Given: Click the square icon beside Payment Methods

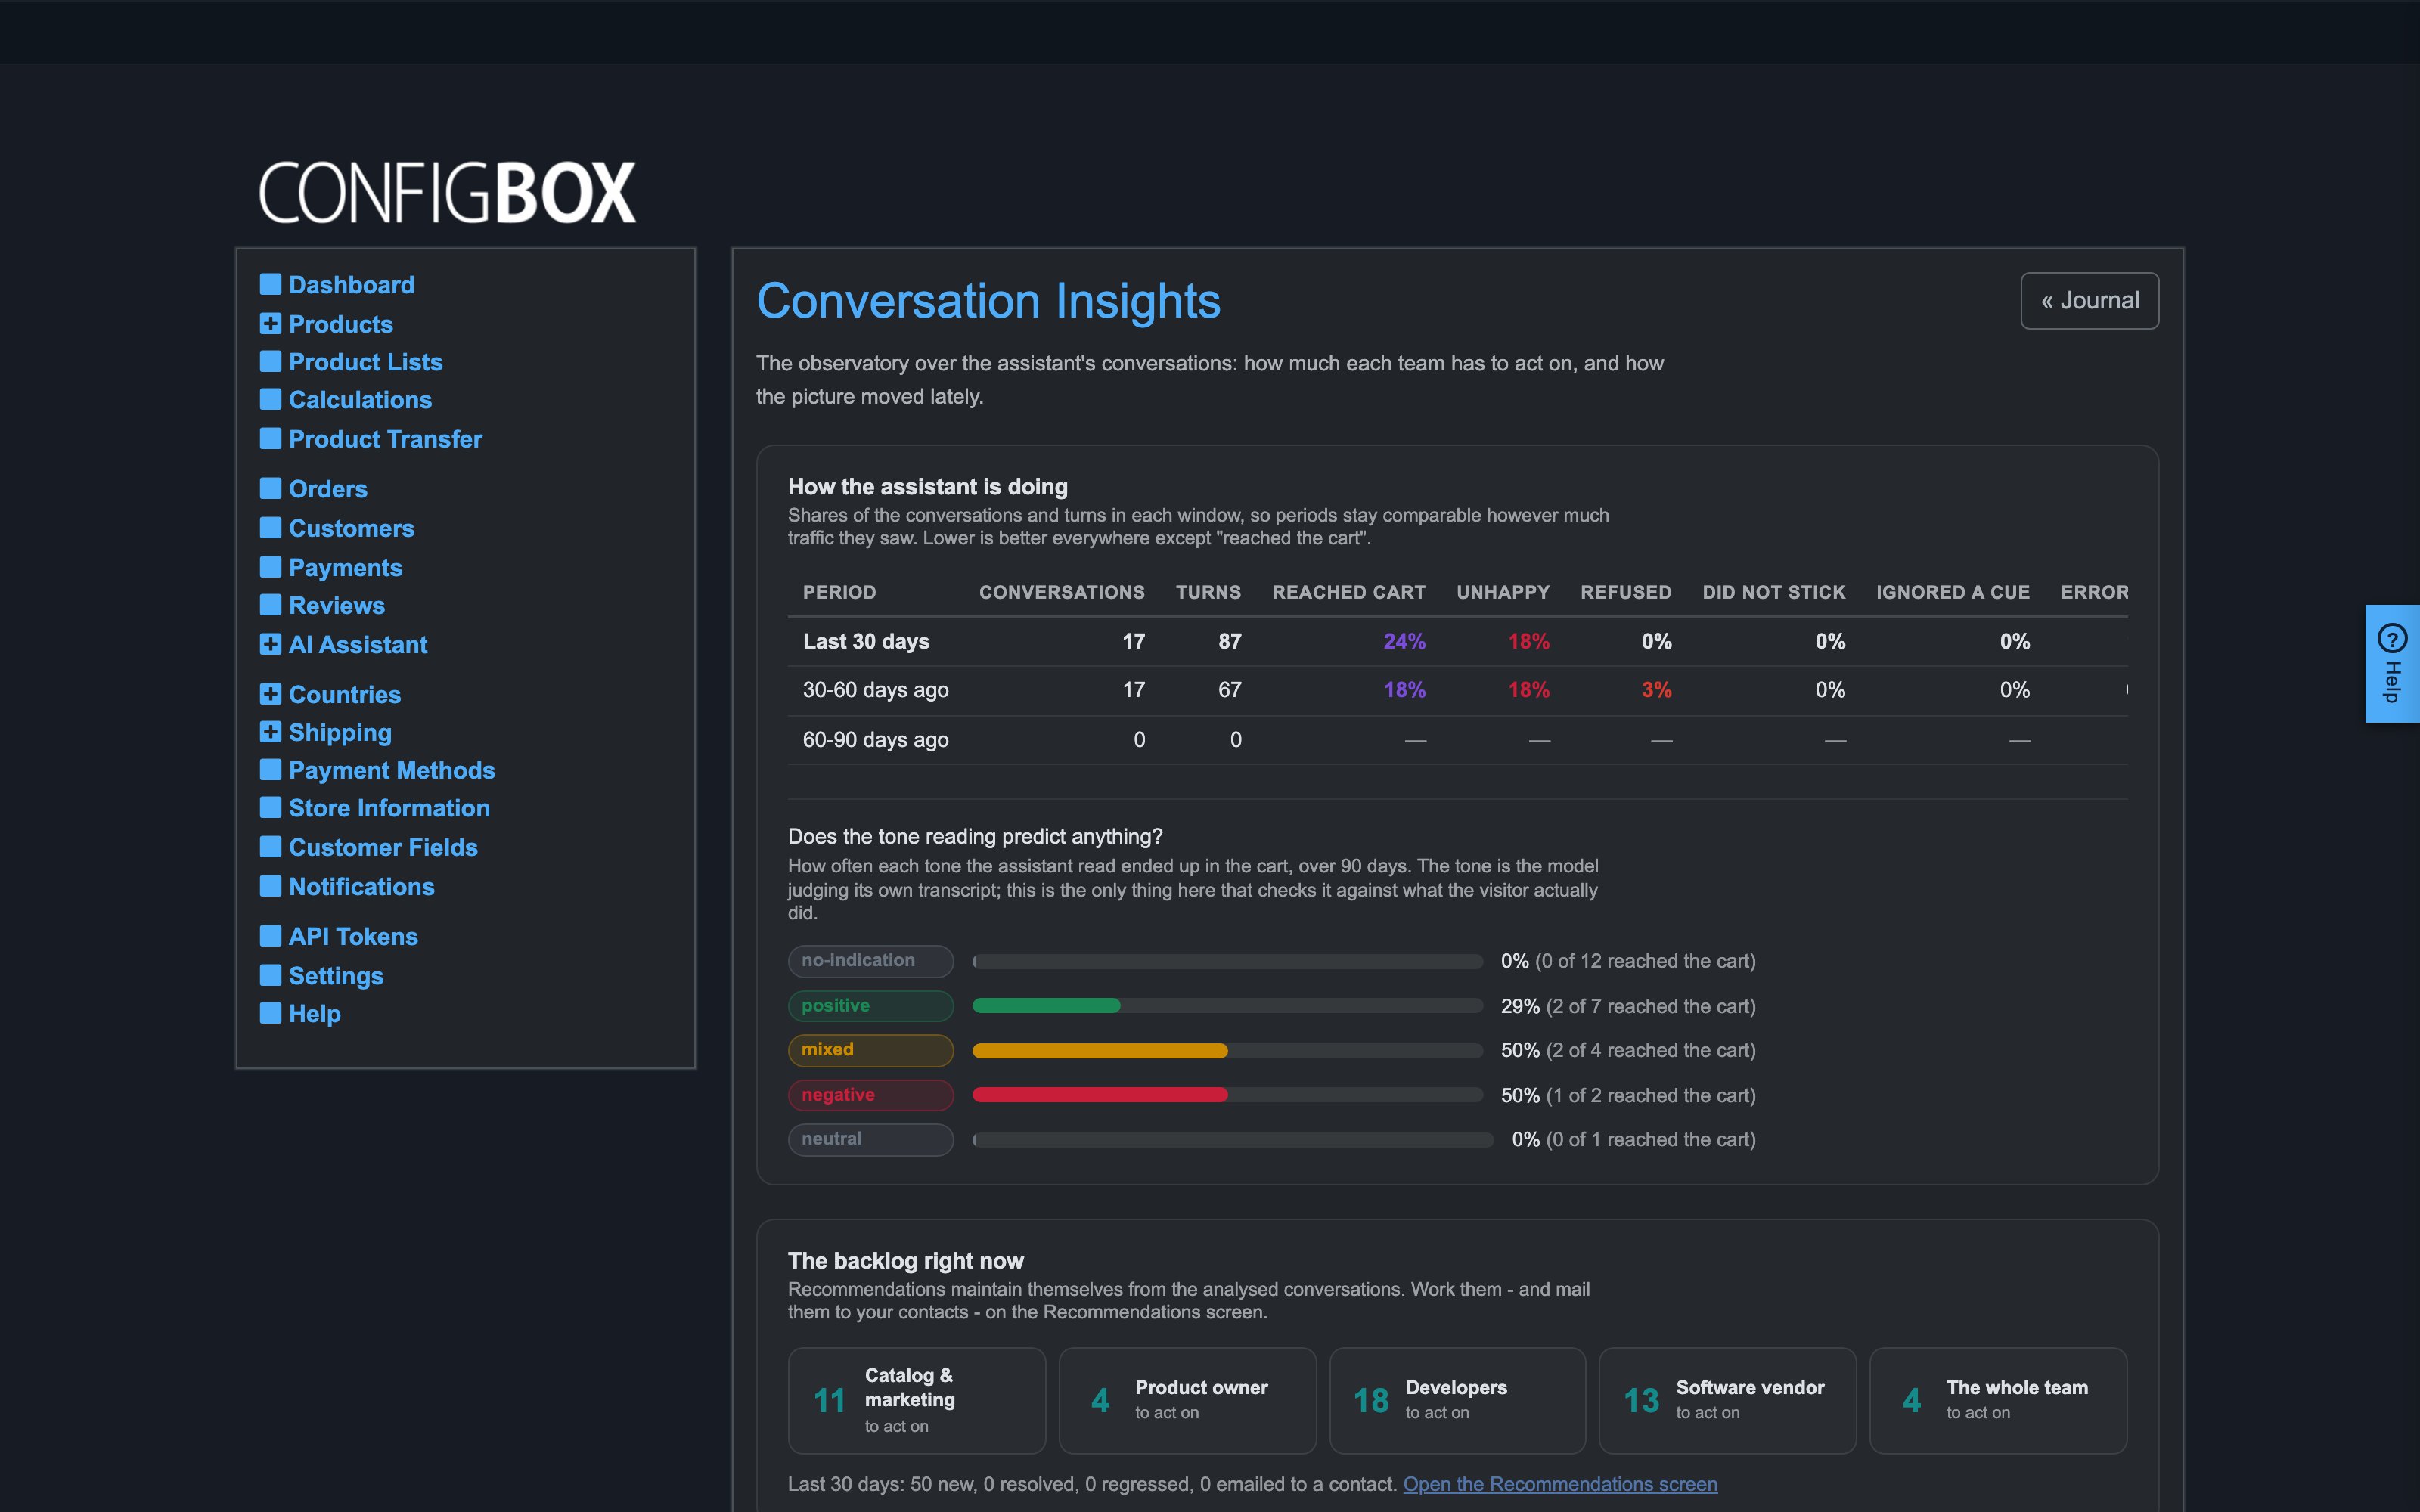Looking at the screenshot, I should click(270, 770).
